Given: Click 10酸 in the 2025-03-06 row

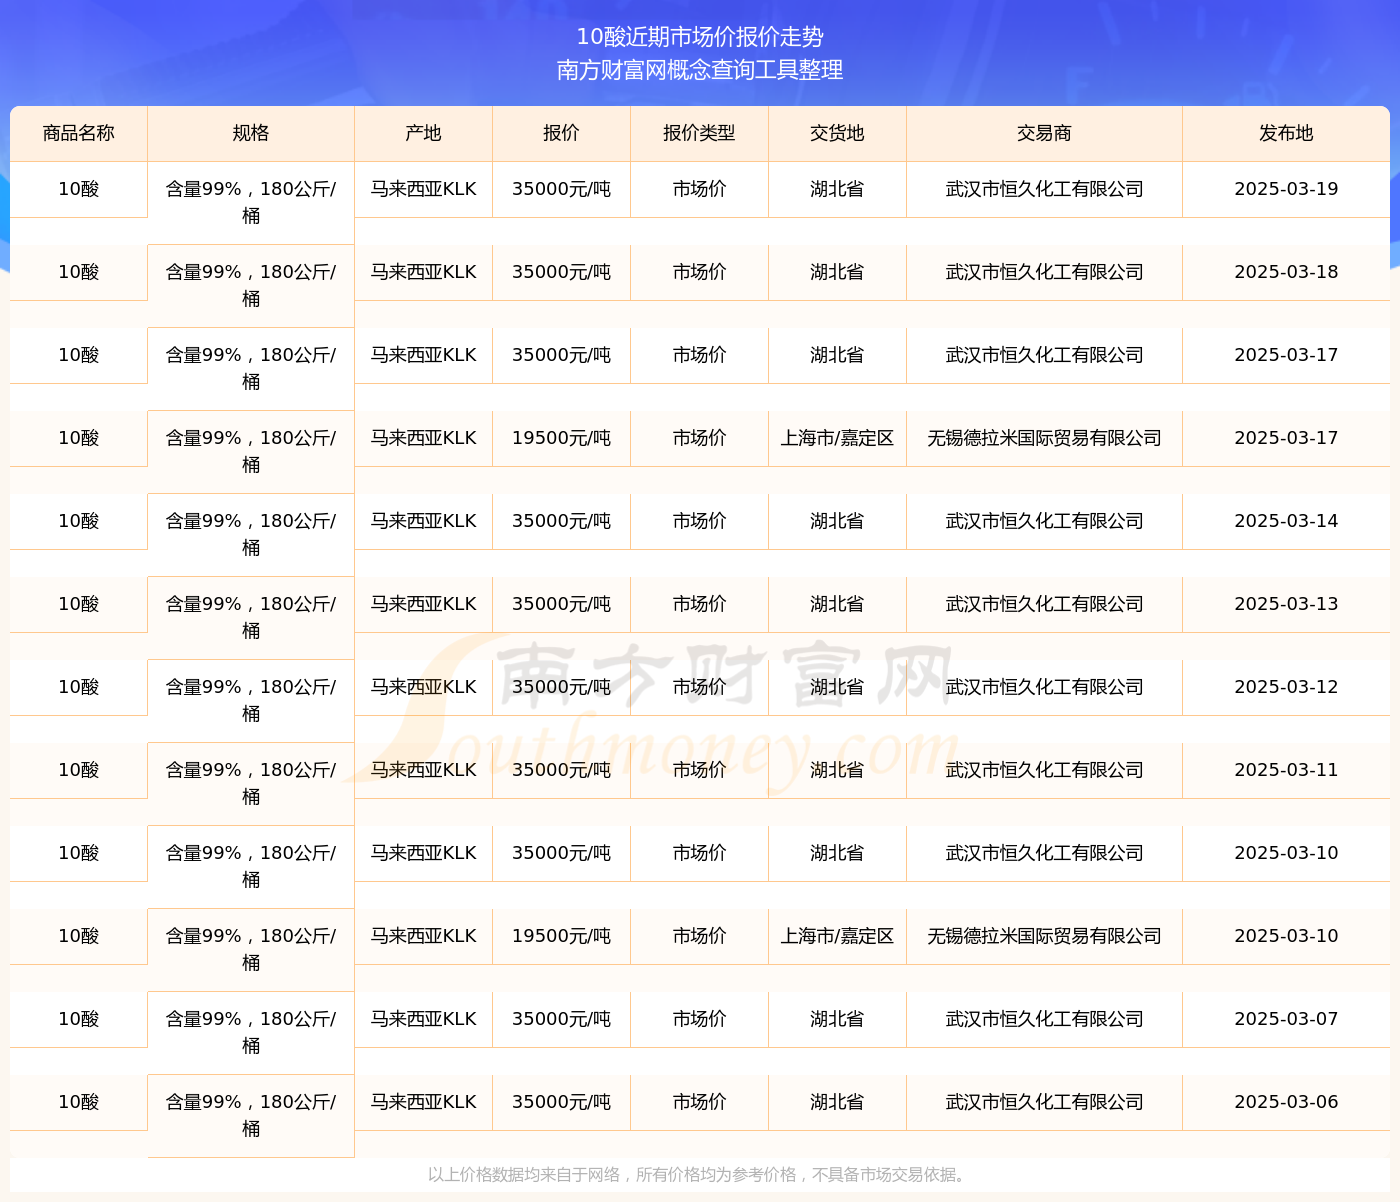Looking at the screenshot, I should [79, 1102].
